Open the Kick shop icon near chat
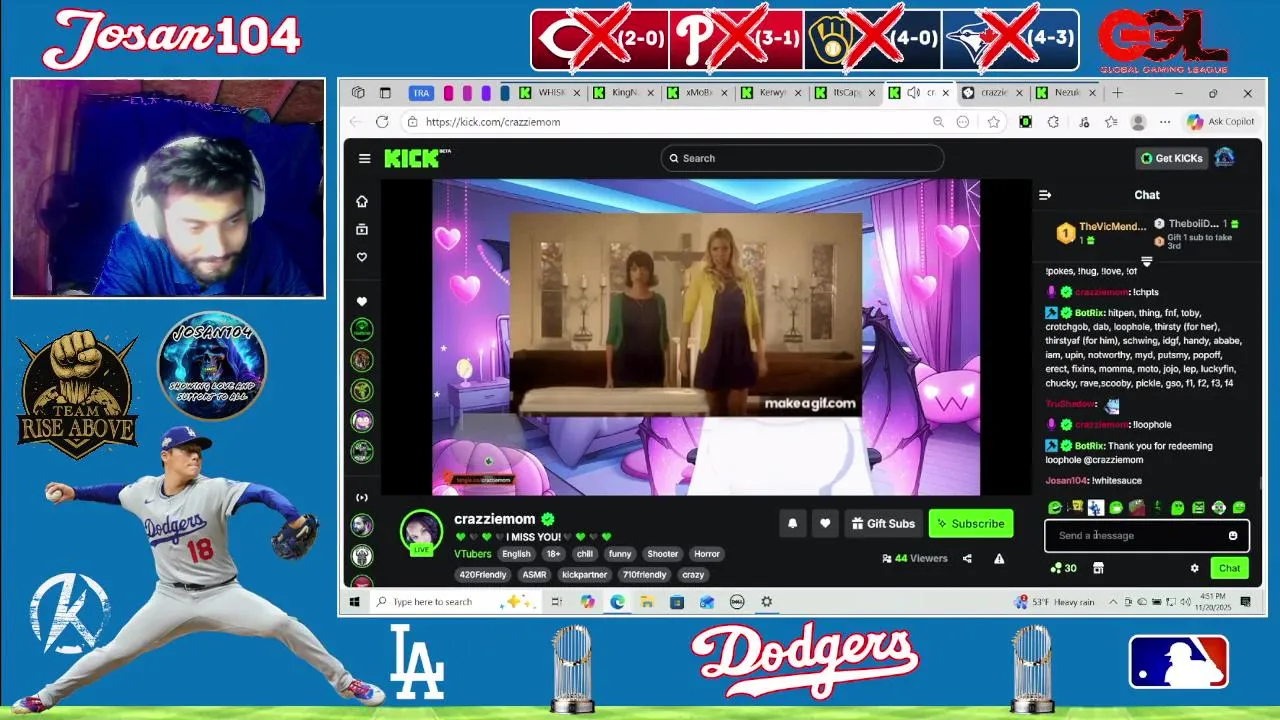The height and width of the screenshot is (720, 1280). 1098,568
